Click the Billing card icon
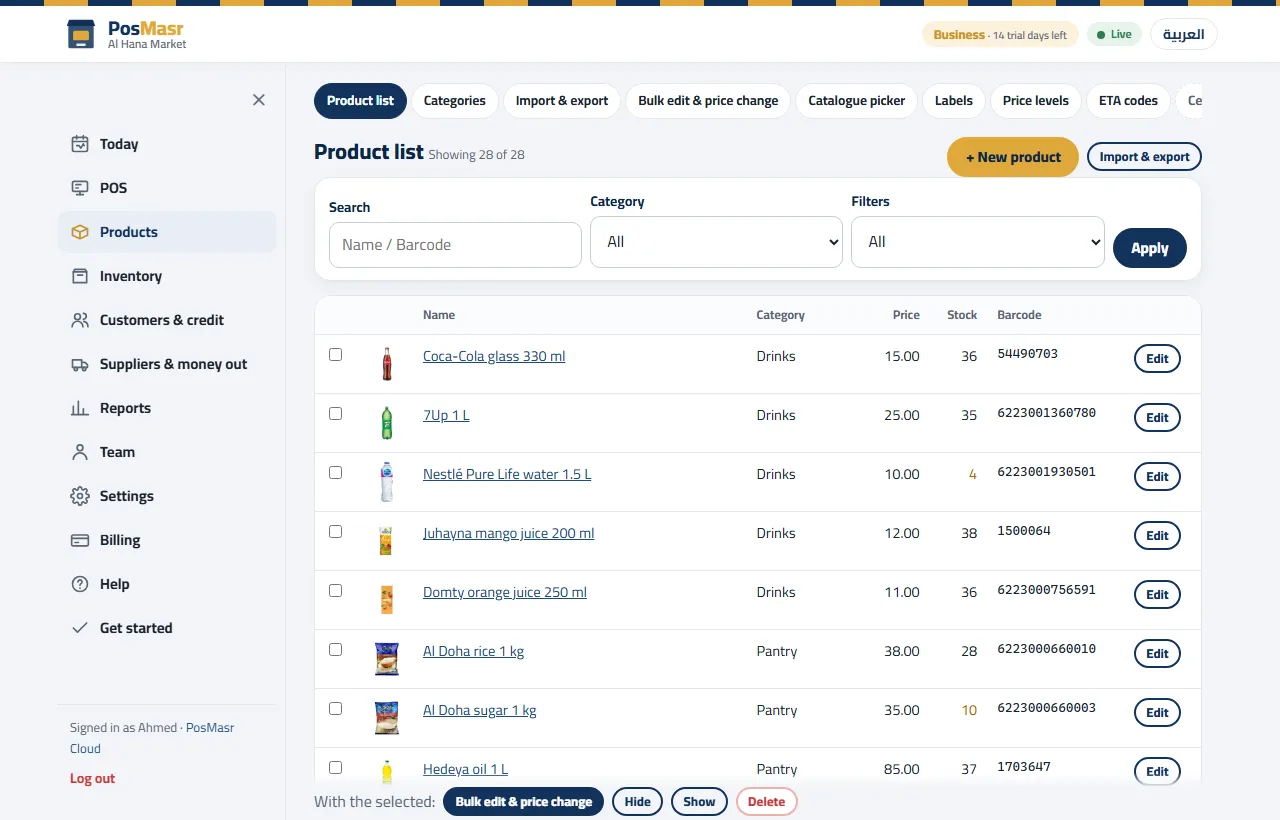The image size is (1280, 820). 80,540
